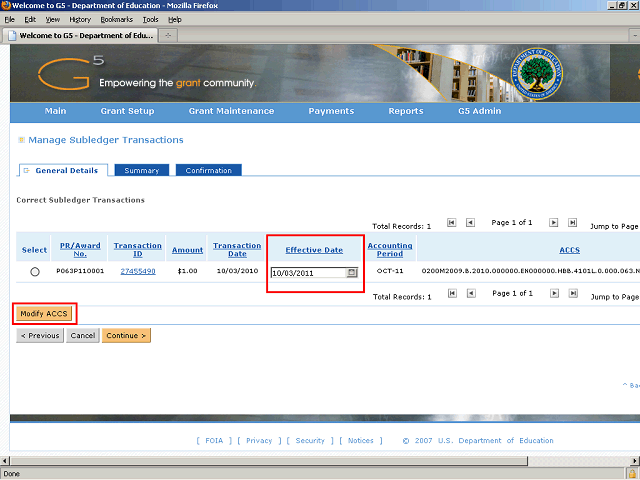Image resolution: width=640 pixels, height=480 pixels.
Task: Click the Department of Education seal
Action: [537, 73]
